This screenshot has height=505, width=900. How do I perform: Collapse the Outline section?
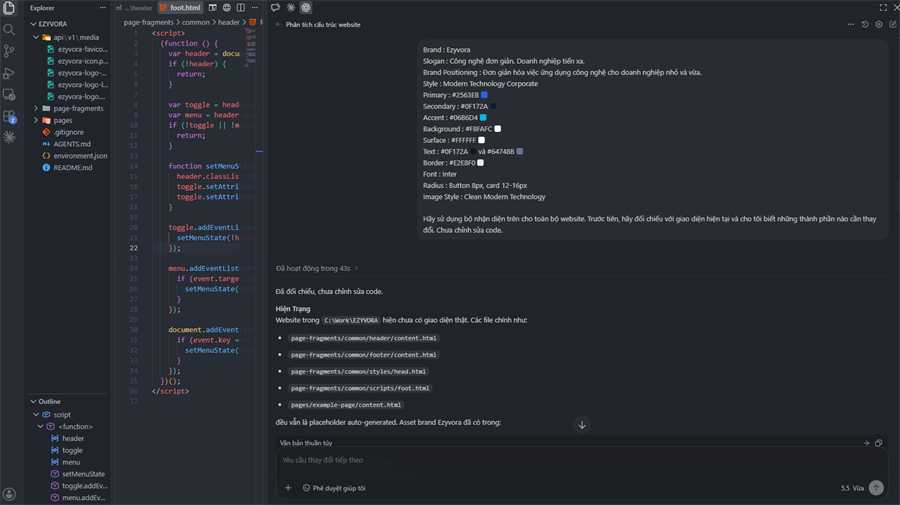pos(33,402)
